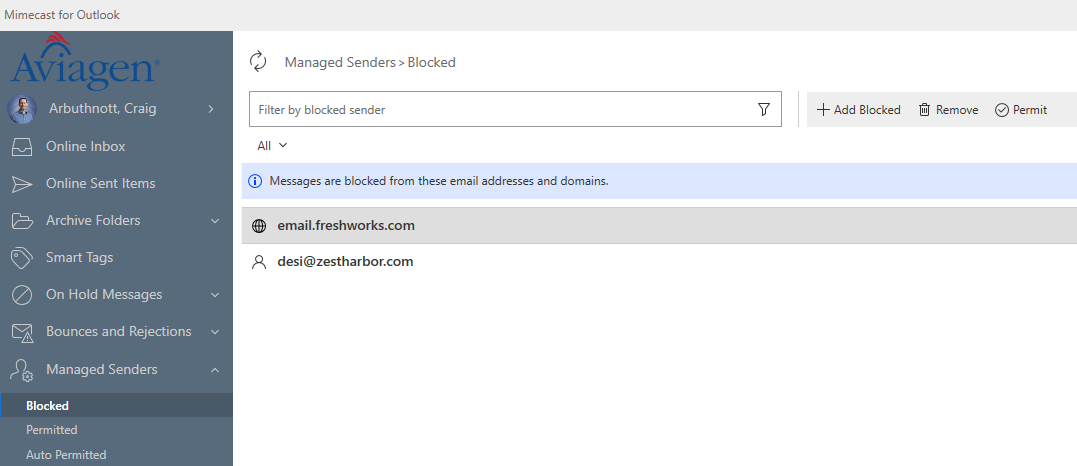This screenshot has height=466, width=1077.
Task: Click the Filter by blocked sender field
Action: (500, 110)
